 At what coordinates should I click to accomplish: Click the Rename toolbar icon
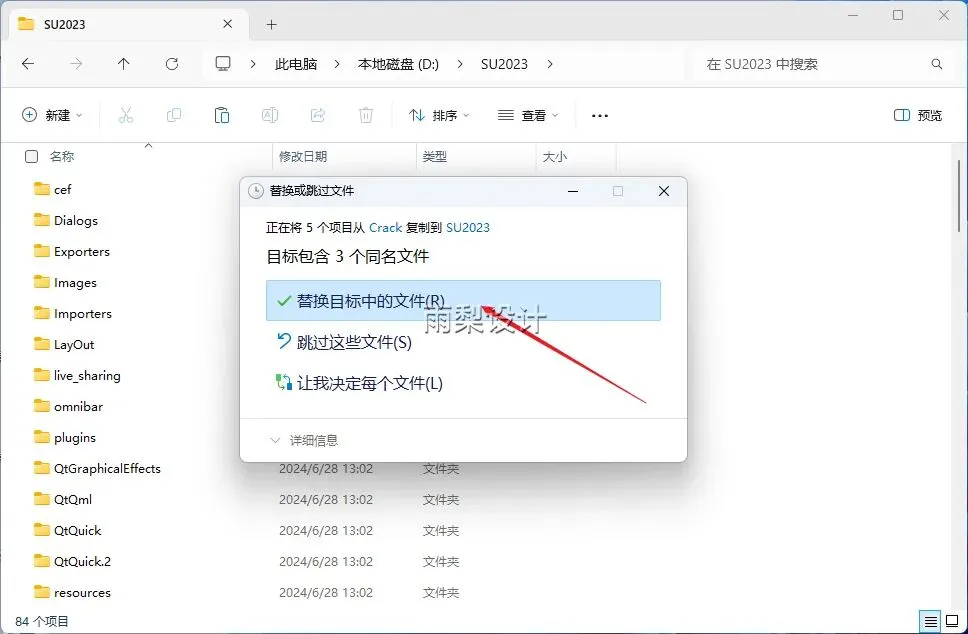270,115
